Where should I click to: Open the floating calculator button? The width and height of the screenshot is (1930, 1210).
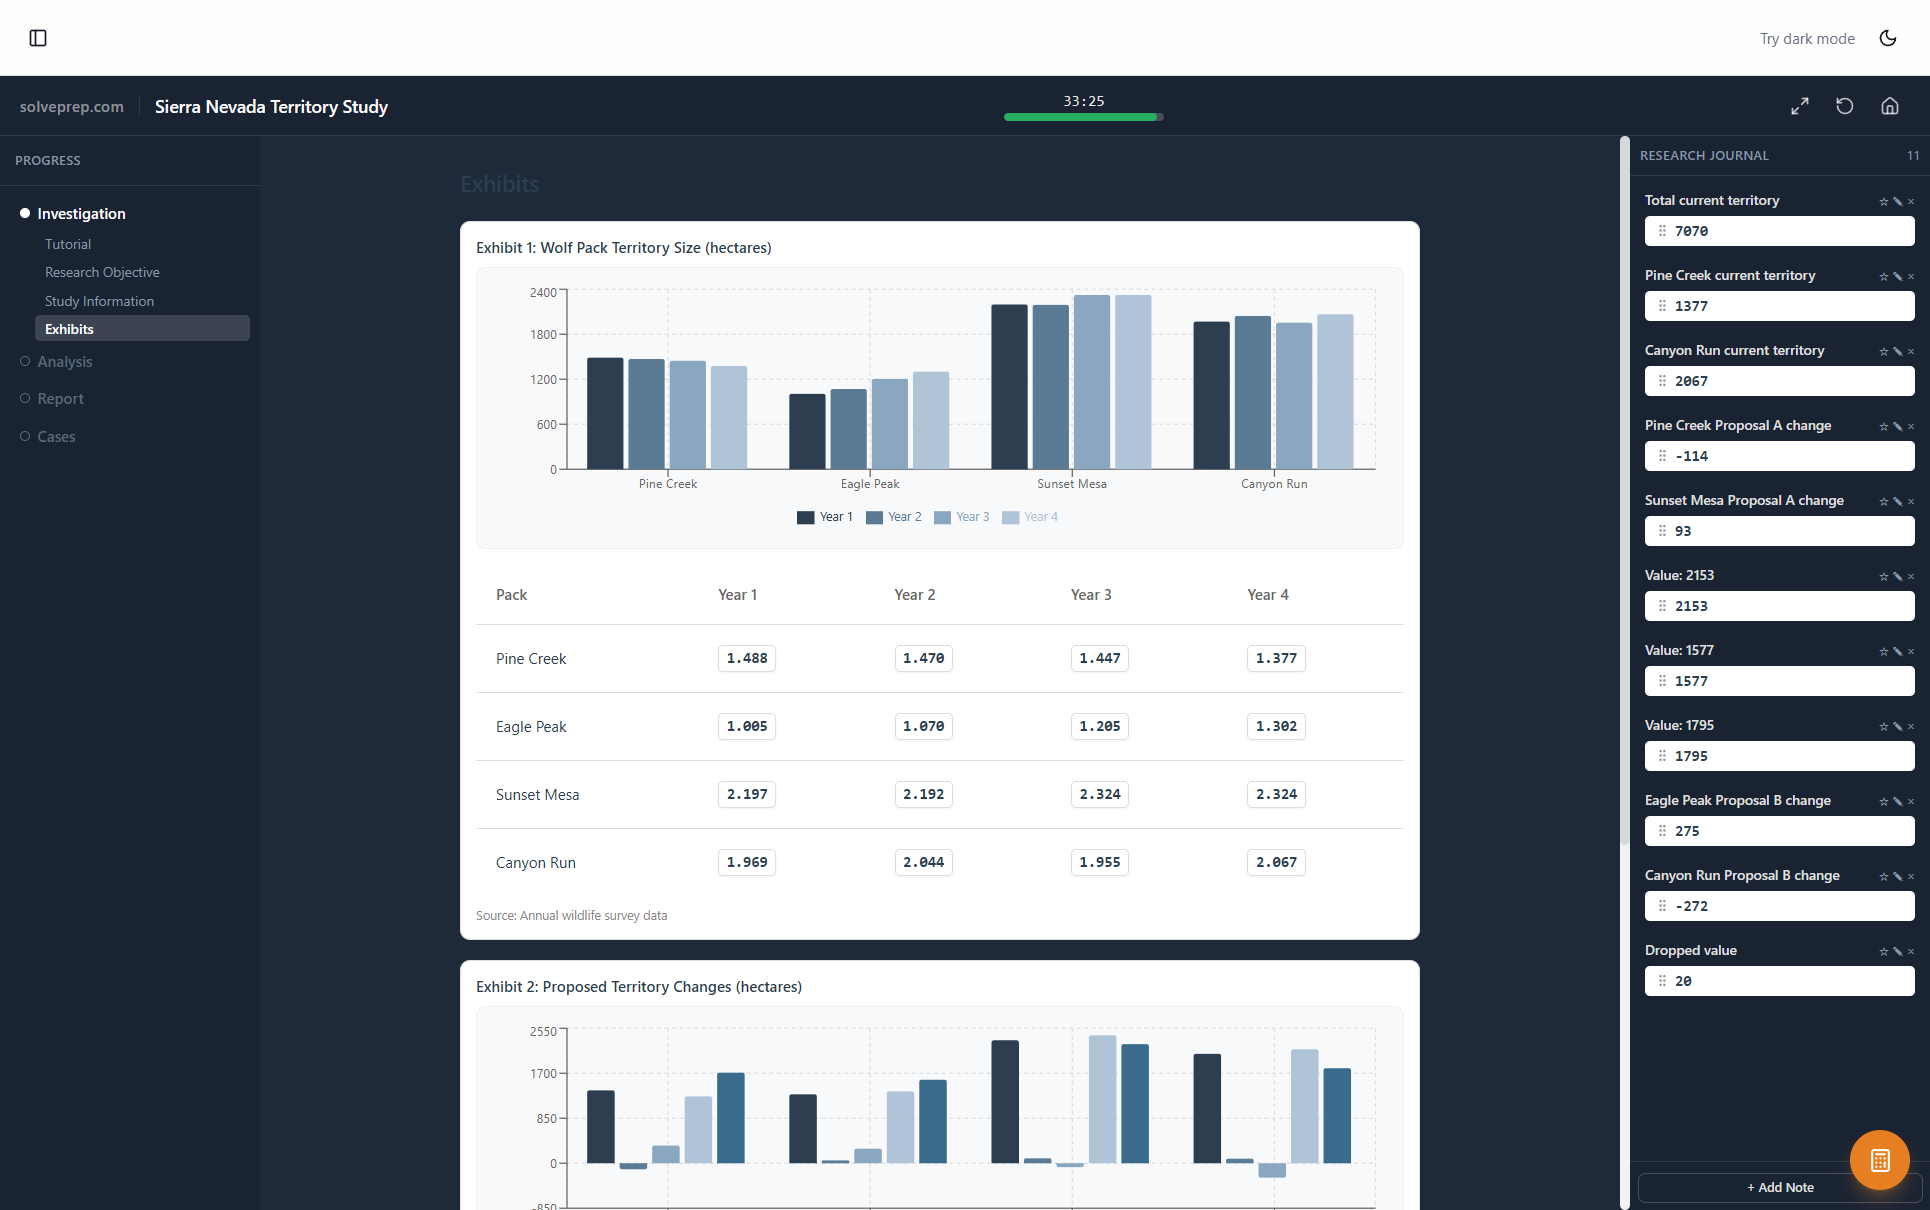tap(1879, 1160)
